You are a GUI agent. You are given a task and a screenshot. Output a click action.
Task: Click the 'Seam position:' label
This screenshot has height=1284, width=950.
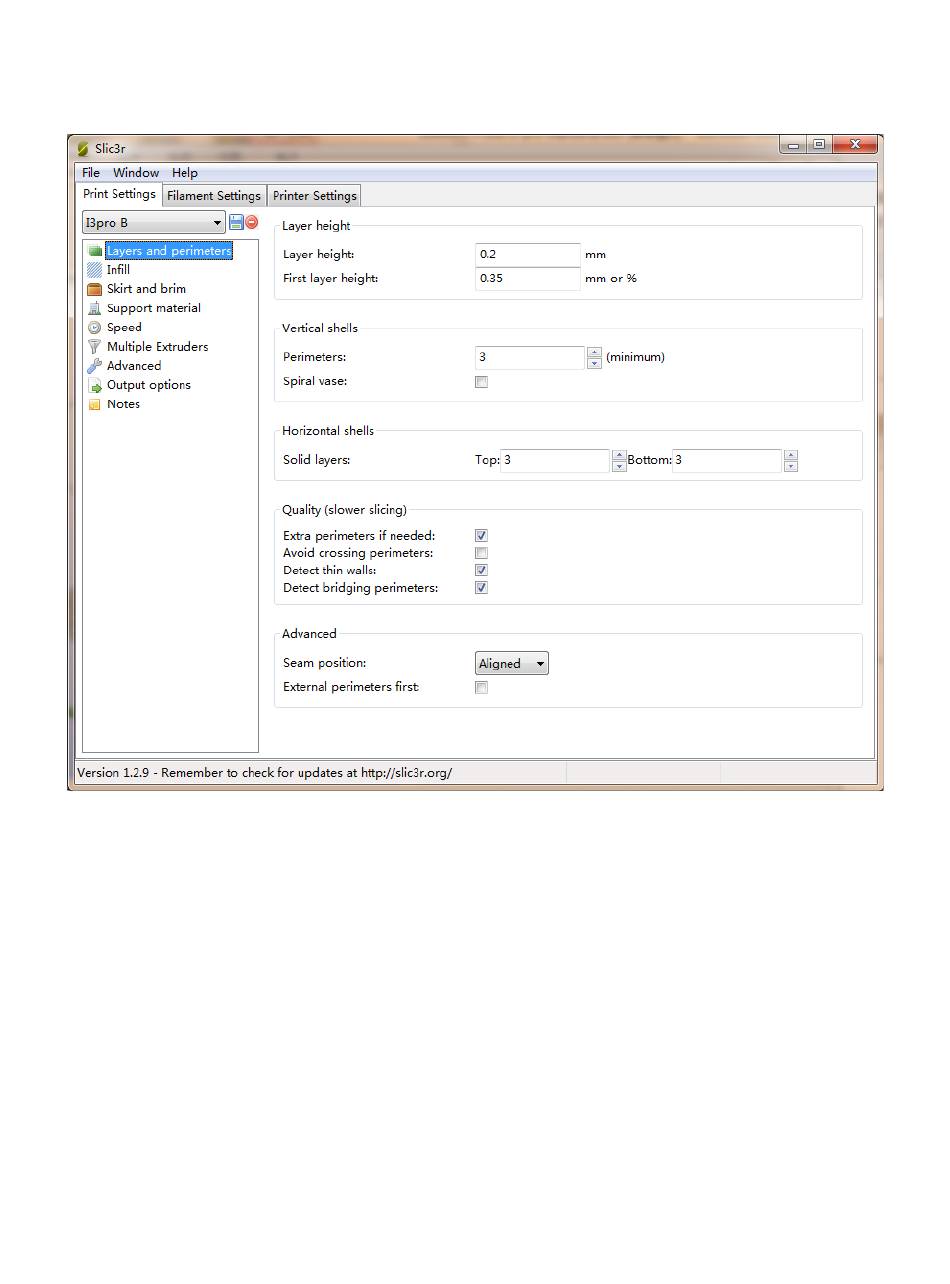point(324,664)
